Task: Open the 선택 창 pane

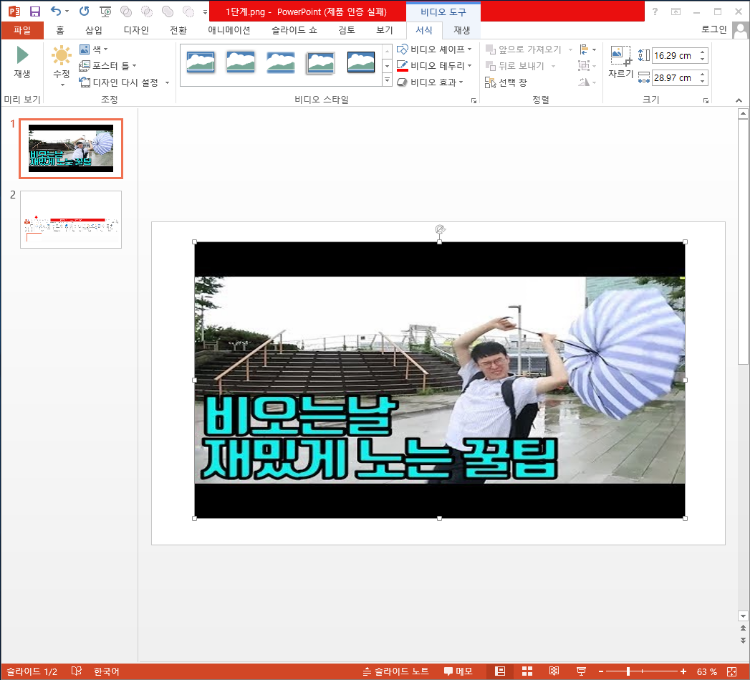Action: pos(506,82)
